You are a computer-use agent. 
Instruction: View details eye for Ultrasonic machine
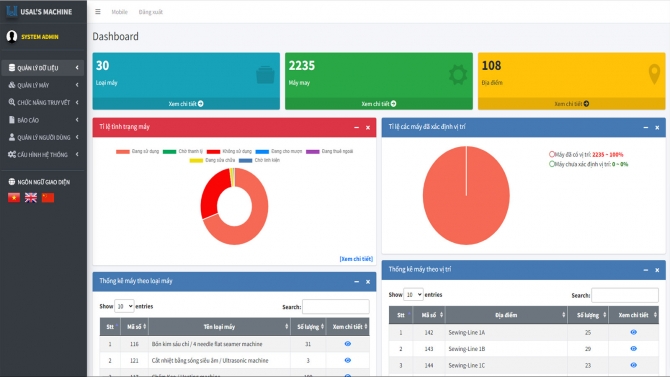pos(347,360)
